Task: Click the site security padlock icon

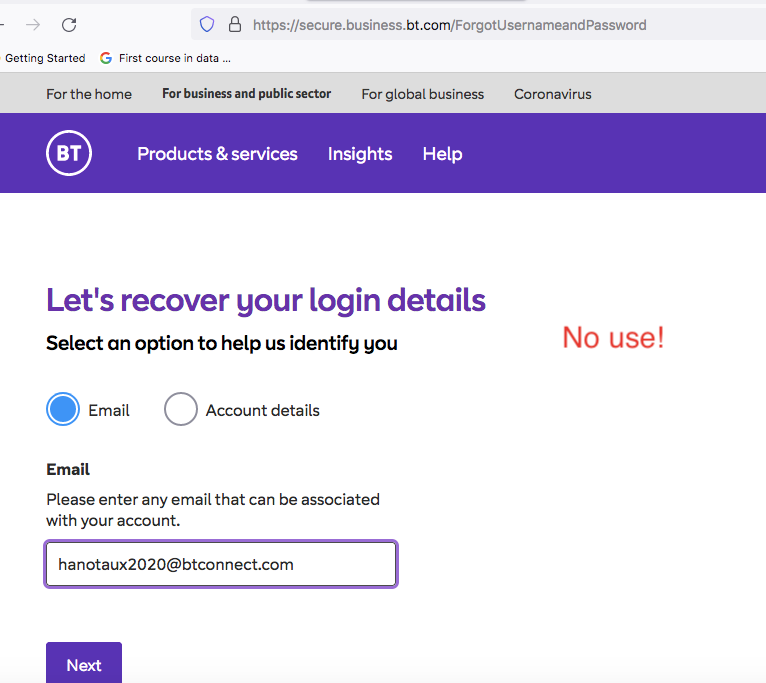Action: click(235, 25)
